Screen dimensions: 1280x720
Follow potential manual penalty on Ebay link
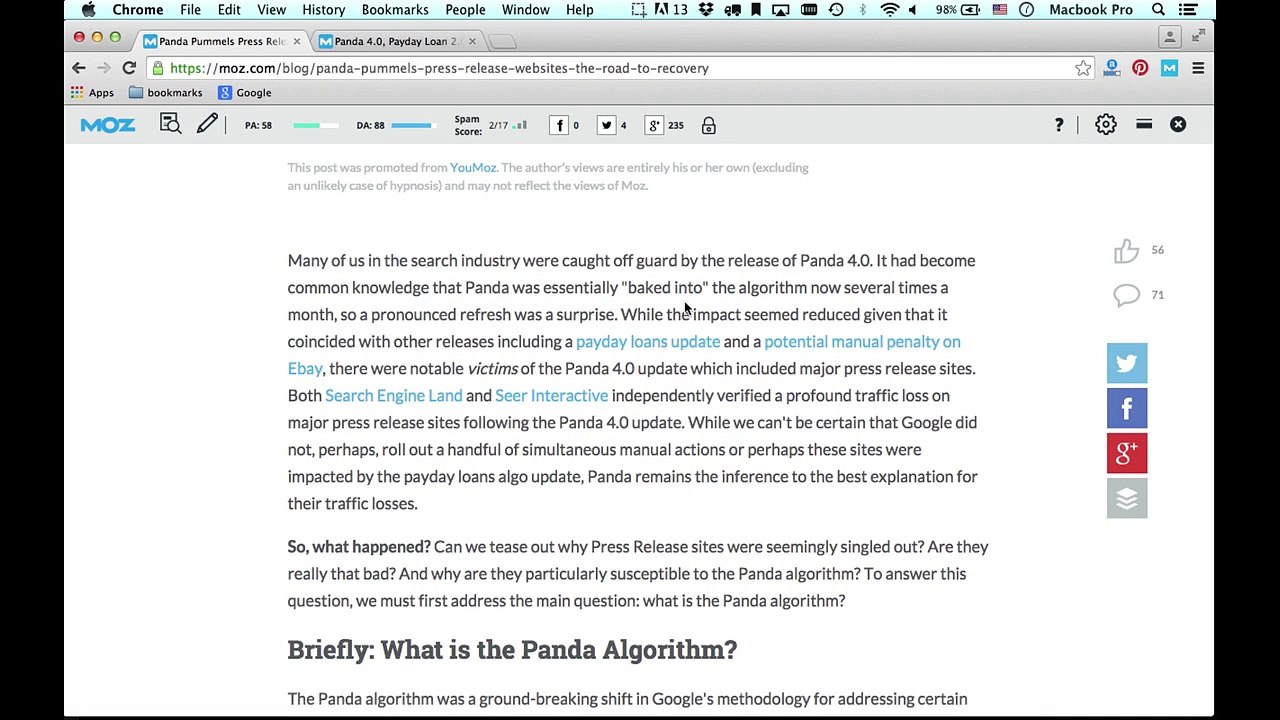[x=862, y=341]
